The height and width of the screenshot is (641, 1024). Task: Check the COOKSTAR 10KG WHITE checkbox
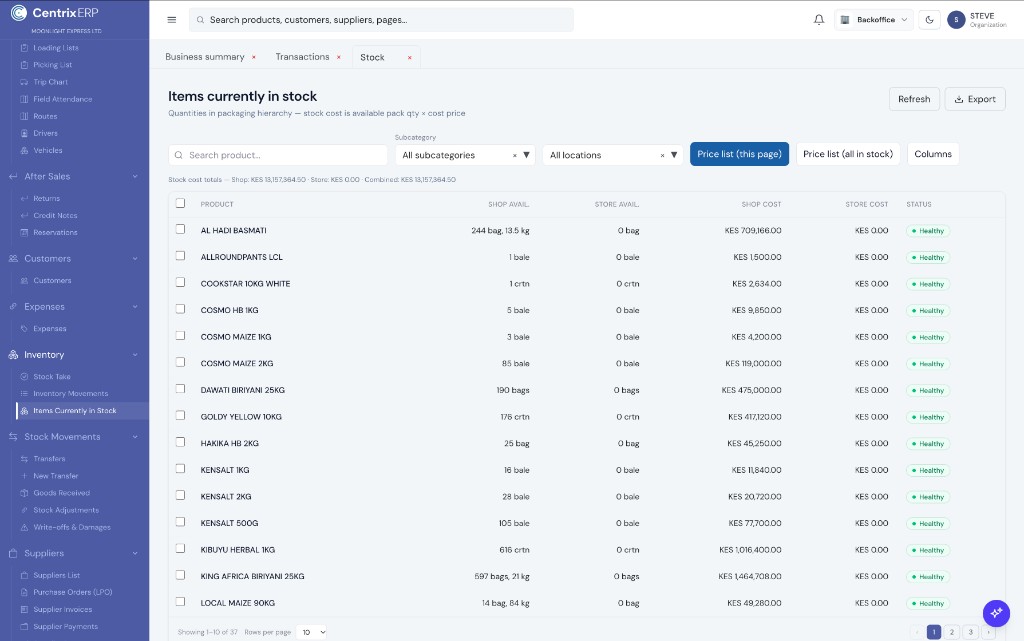[x=180, y=283]
